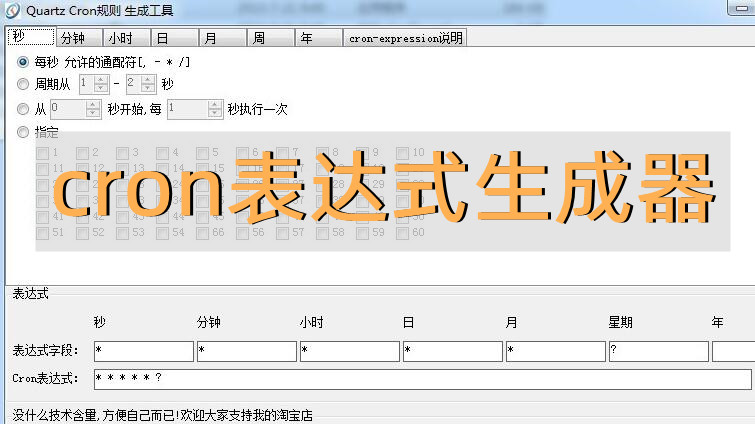Select the 每秒 radio option
The width and height of the screenshot is (755, 424).
coord(23,62)
